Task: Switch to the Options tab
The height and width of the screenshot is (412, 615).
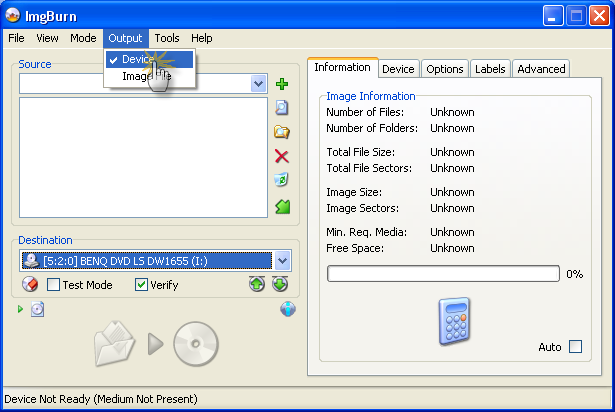Action: click(x=445, y=69)
